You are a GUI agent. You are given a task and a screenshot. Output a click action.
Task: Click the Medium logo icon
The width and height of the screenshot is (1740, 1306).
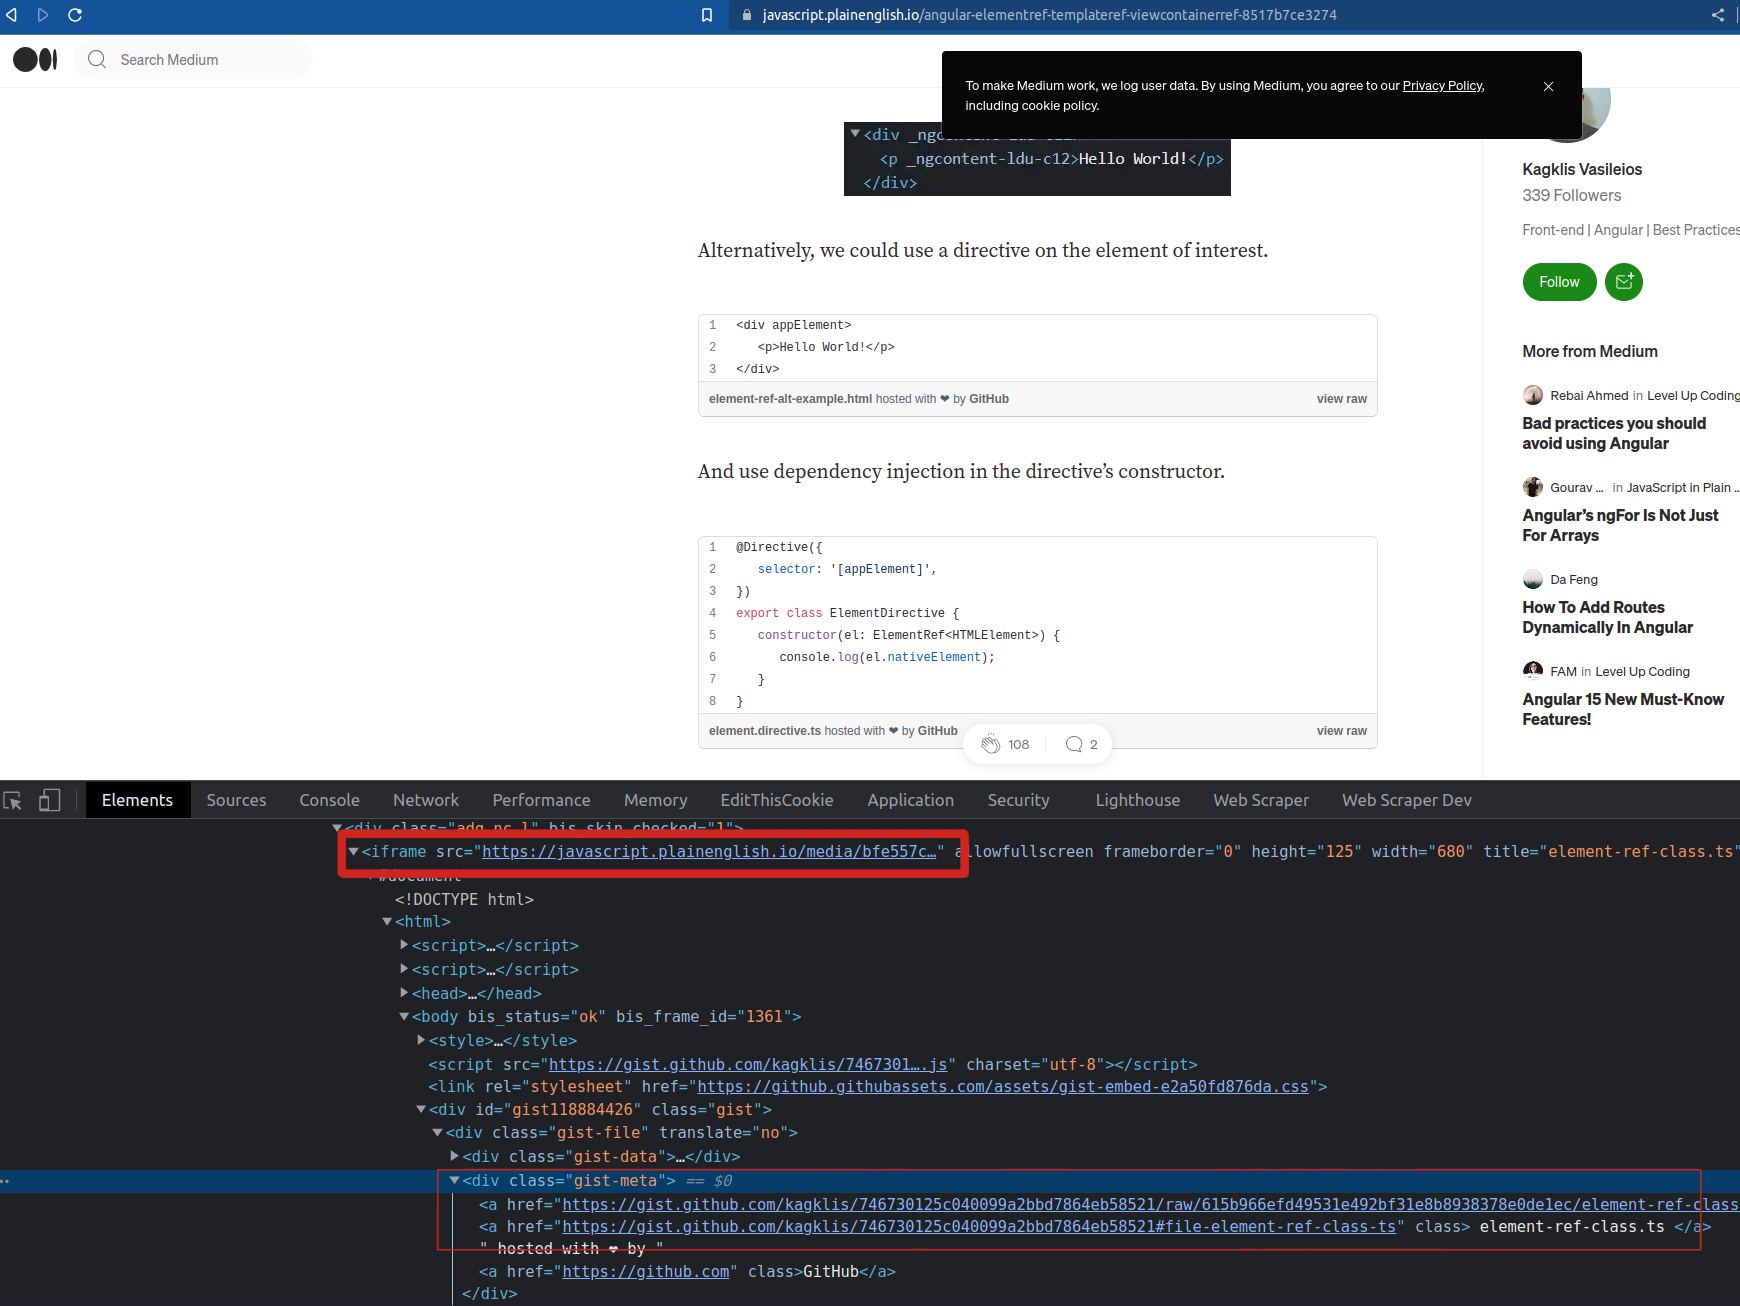click(x=35, y=60)
